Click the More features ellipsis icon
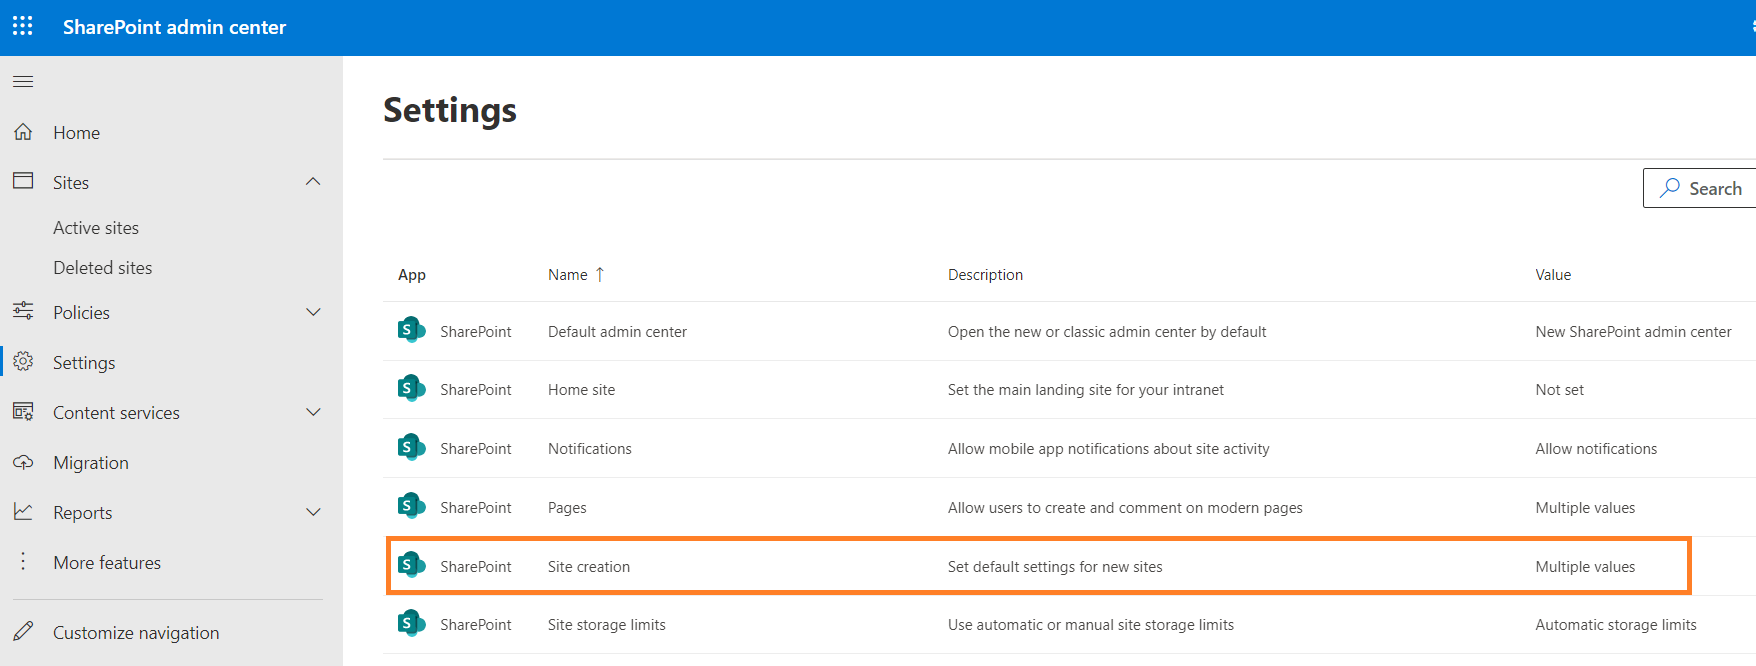1756x666 pixels. click(x=23, y=562)
